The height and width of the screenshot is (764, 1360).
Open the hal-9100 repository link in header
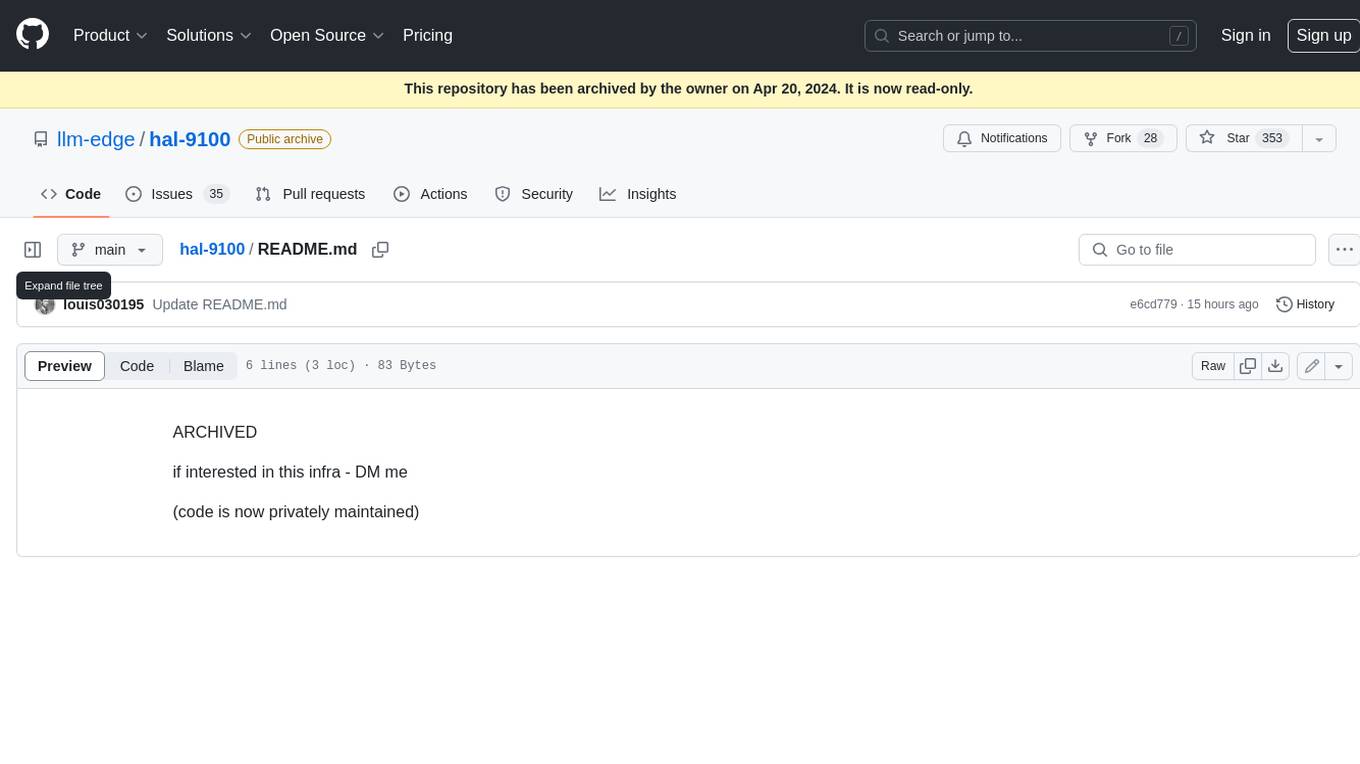(x=190, y=139)
